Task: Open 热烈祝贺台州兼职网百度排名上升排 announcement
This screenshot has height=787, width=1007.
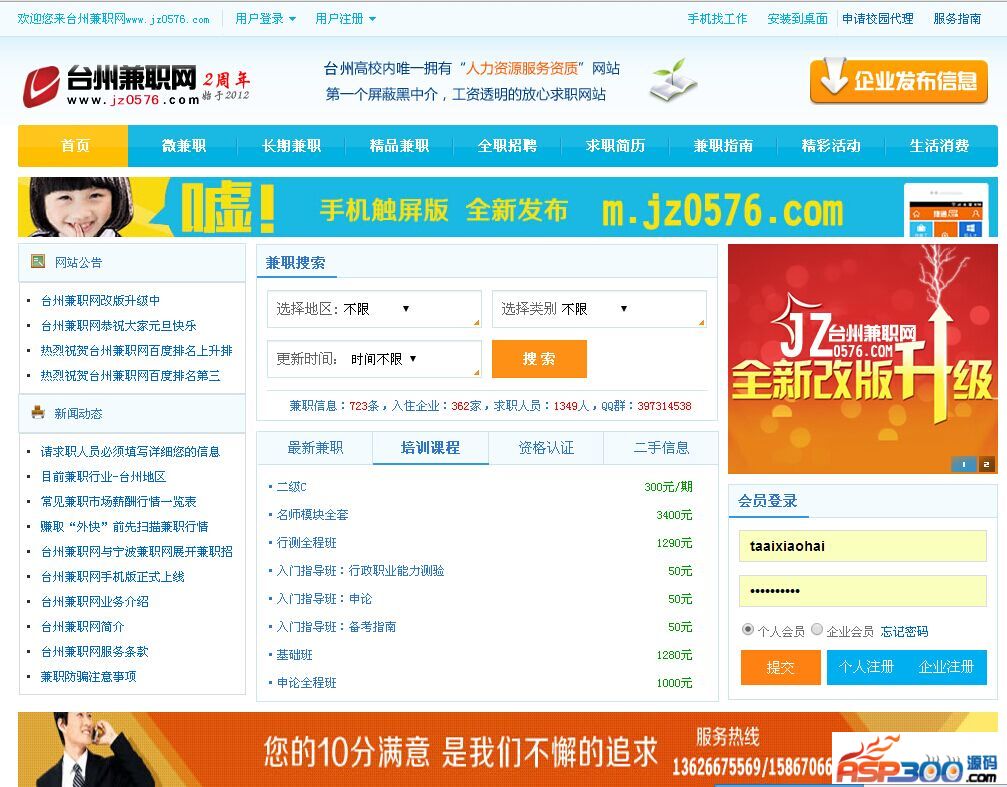Action: pos(136,351)
